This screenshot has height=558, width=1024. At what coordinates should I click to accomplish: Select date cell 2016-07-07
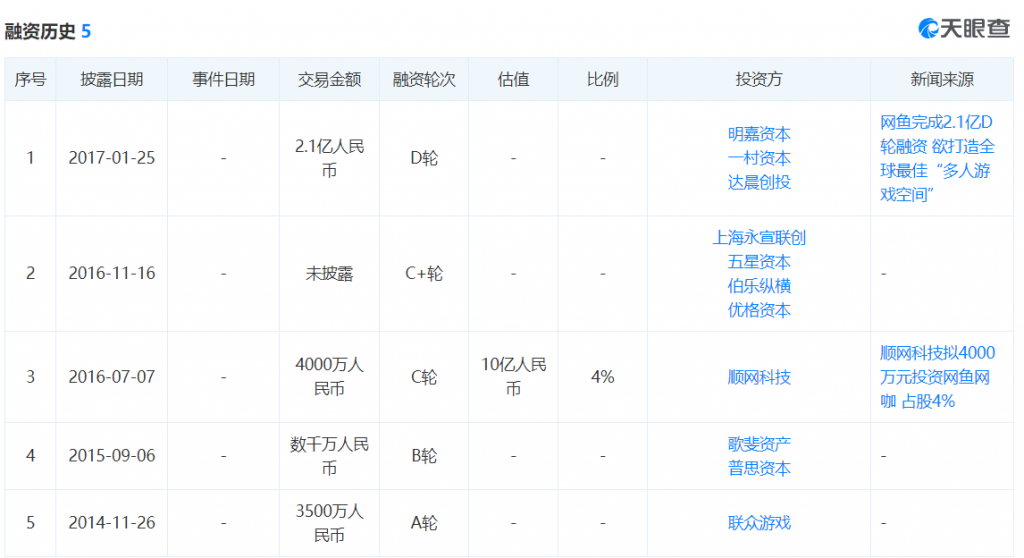[112, 377]
